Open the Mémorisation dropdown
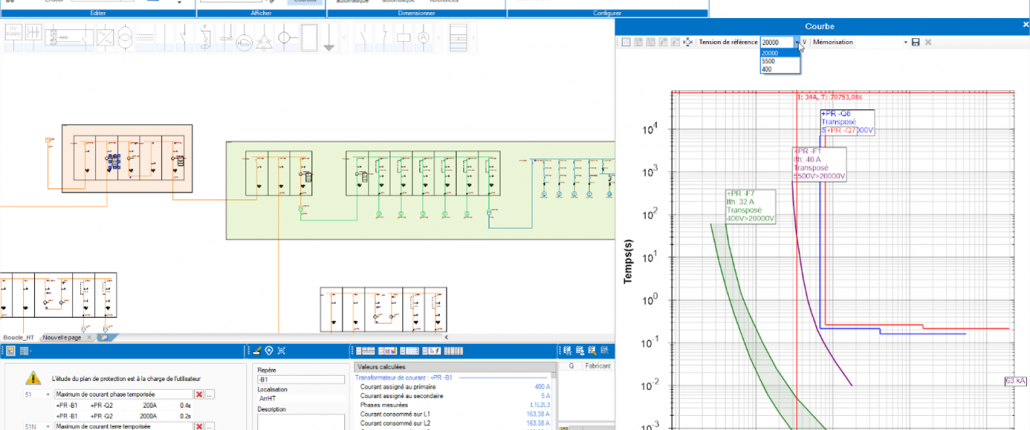Image resolution: width=1030 pixels, height=430 pixels. click(x=906, y=42)
